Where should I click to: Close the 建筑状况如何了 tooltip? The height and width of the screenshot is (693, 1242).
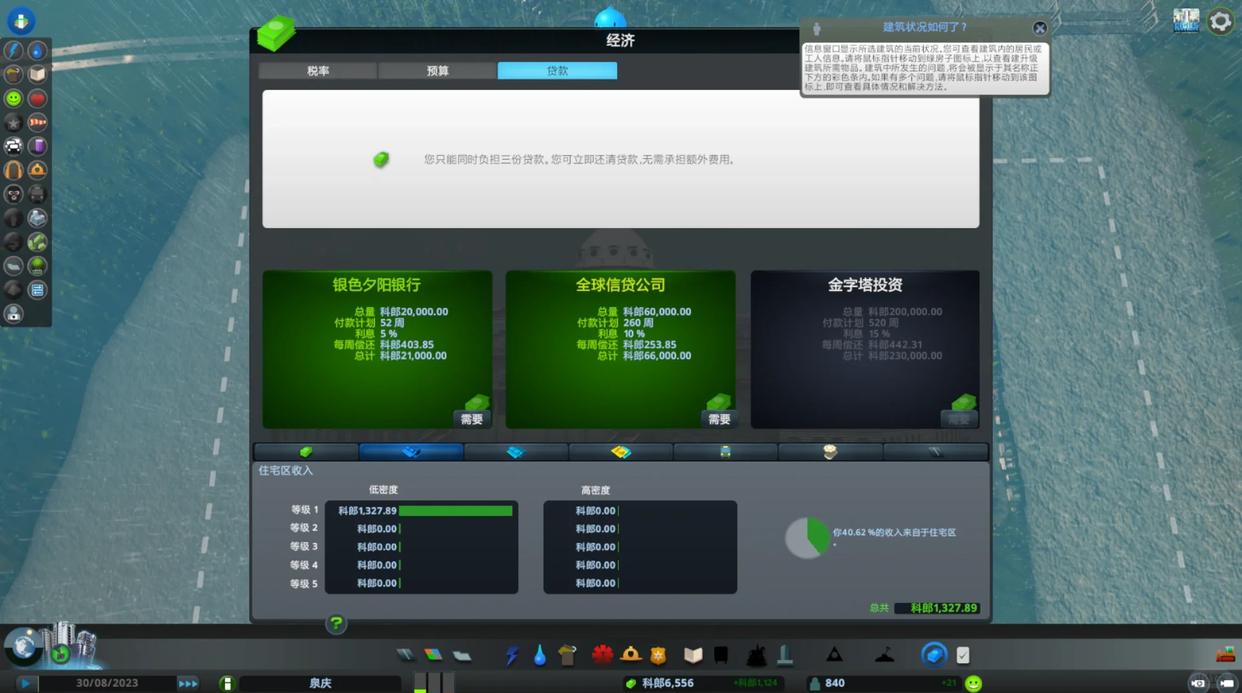point(1040,28)
